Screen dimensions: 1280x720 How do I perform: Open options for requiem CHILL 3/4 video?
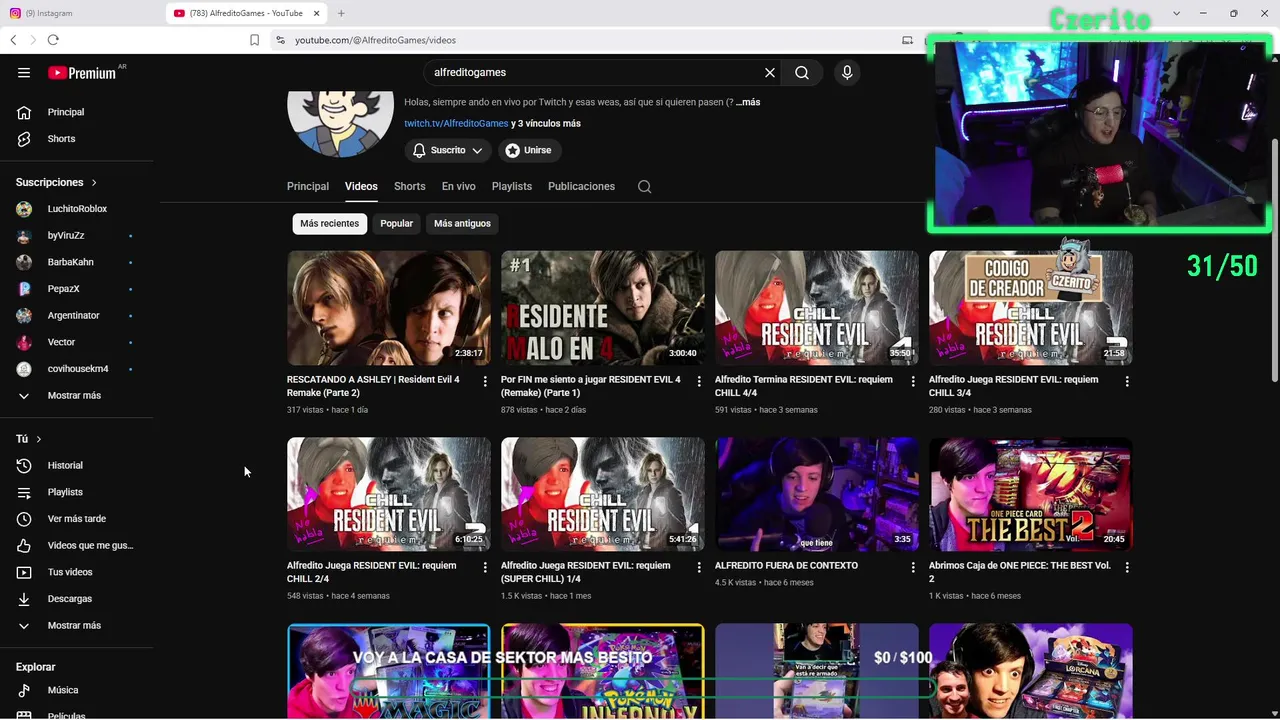pos(1127,381)
